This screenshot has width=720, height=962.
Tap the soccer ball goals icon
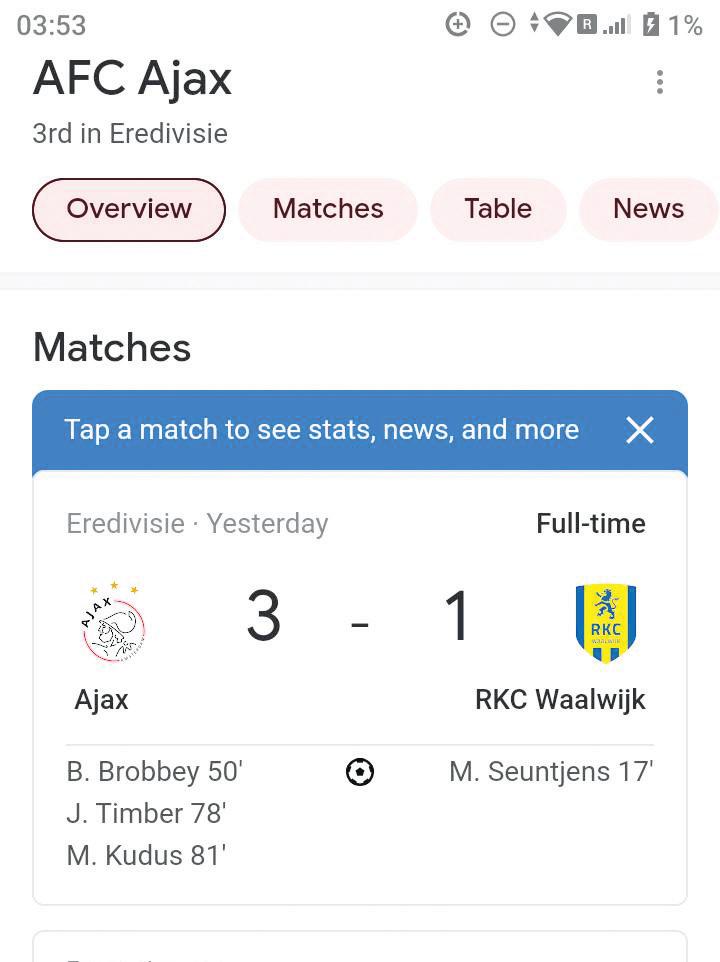360,772
